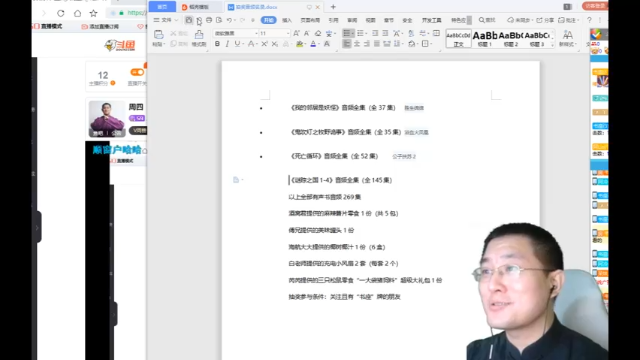Click the Copy icon in ribbon
The height and width of the screenshot is (360, 640).
pyautogui.click(x=173, y=44)
